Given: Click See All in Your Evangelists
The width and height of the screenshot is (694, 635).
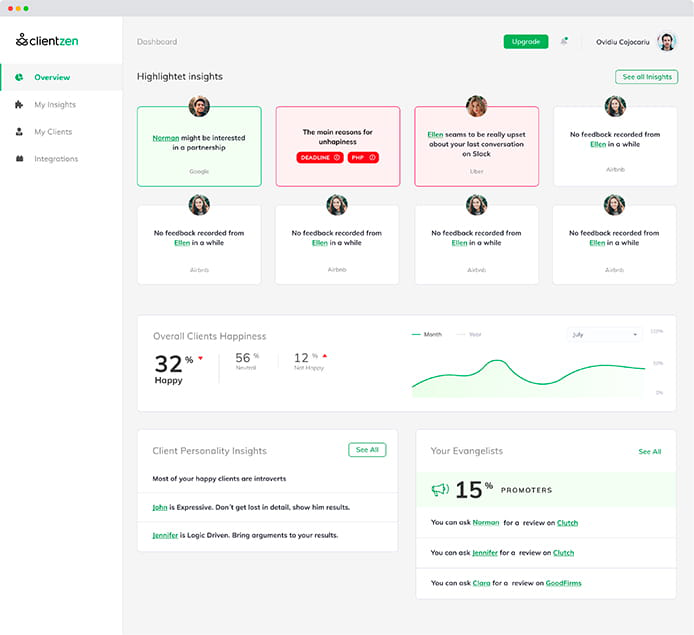Looking at the screenshot, I should click(649, 452).
